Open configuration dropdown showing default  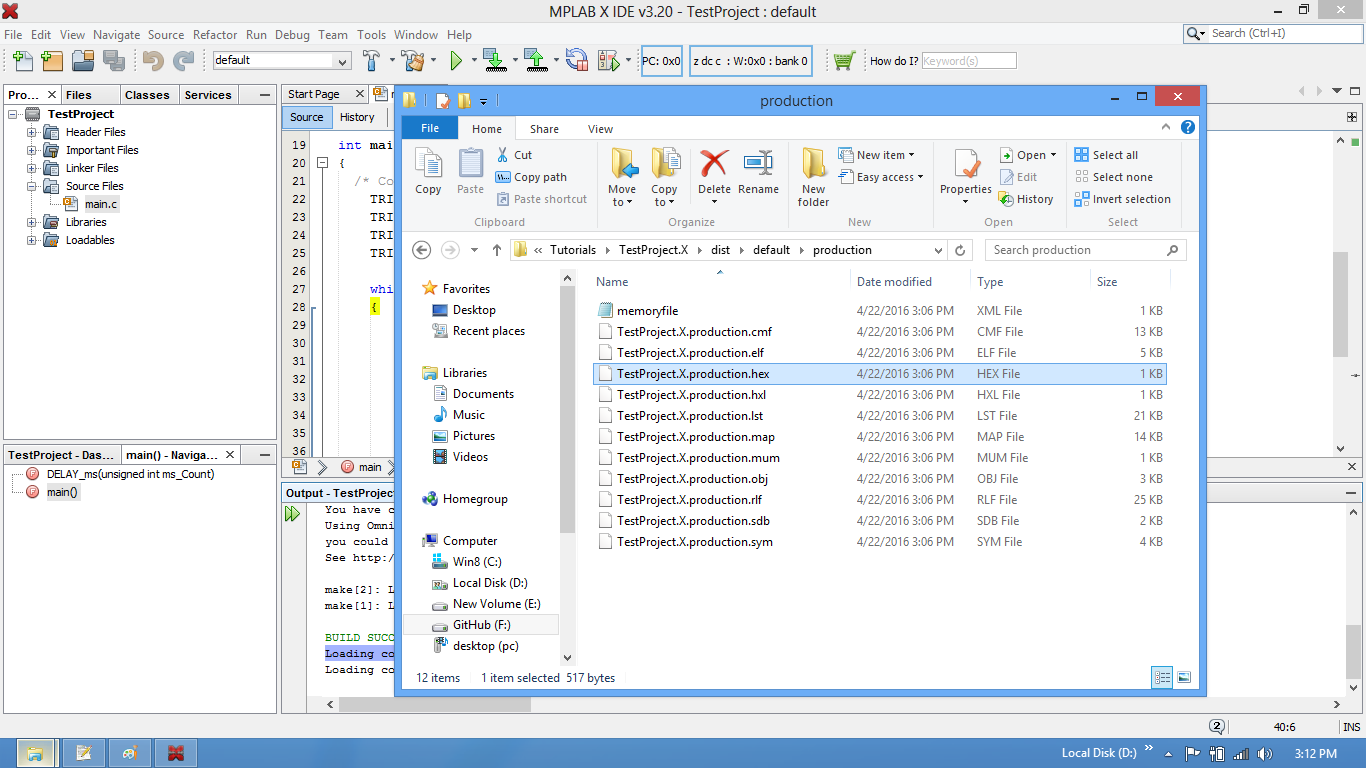click(x=343, y=61)
